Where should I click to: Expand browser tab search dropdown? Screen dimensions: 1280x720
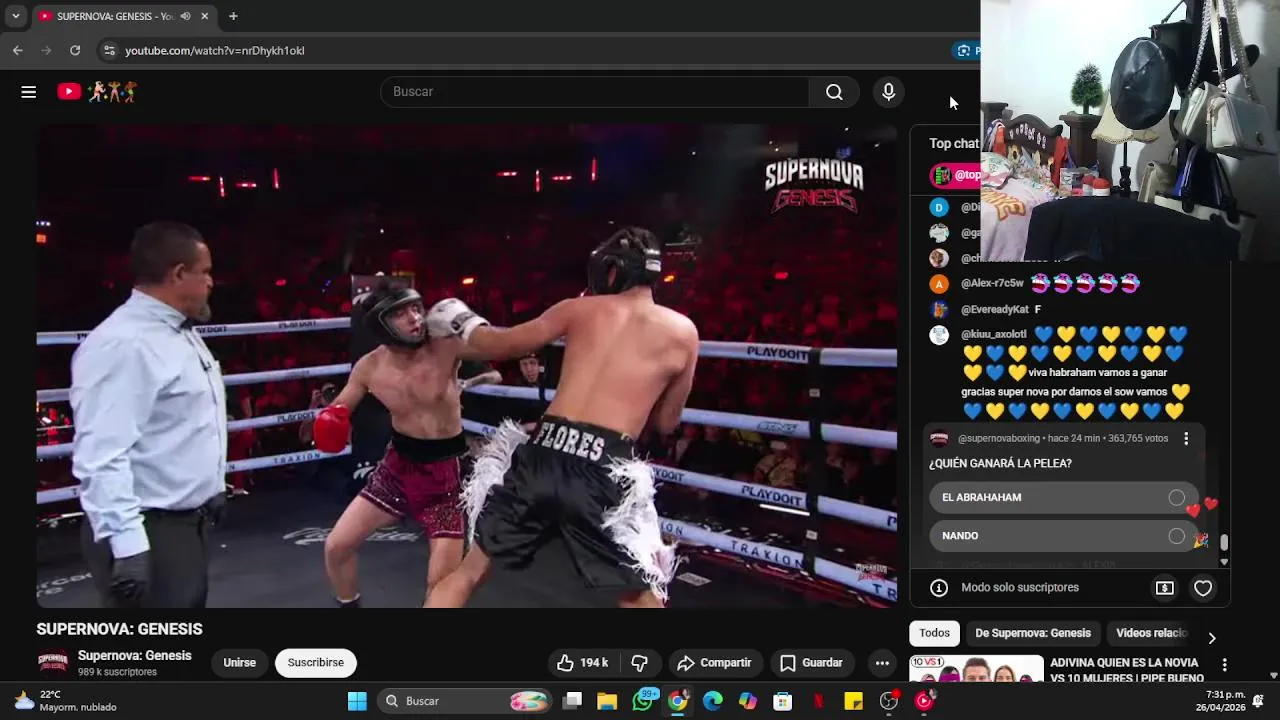click(16, 16)
